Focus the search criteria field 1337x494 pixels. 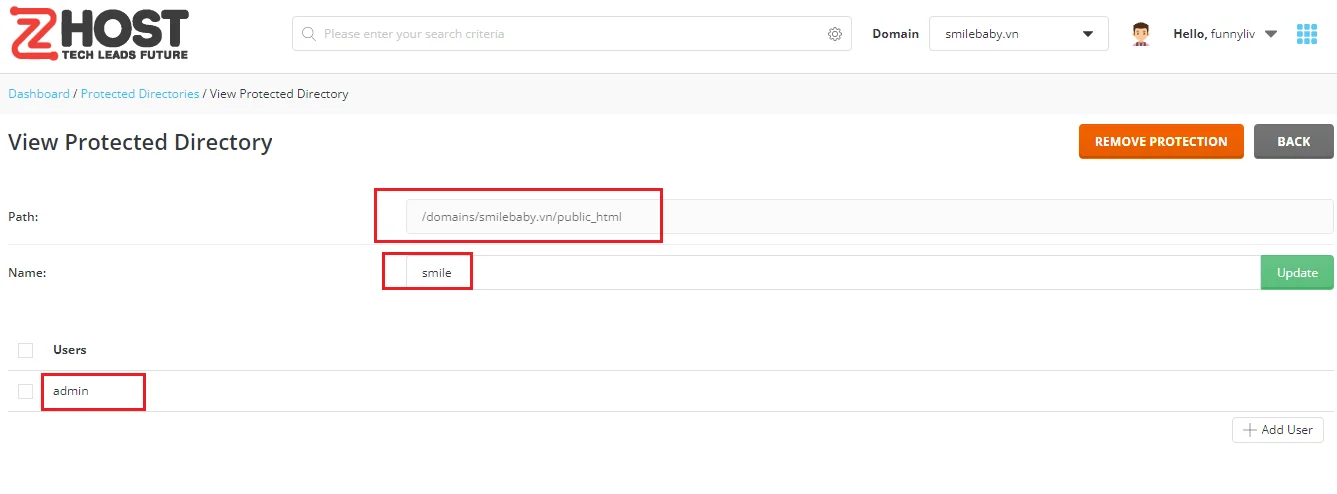coord(570,34)
